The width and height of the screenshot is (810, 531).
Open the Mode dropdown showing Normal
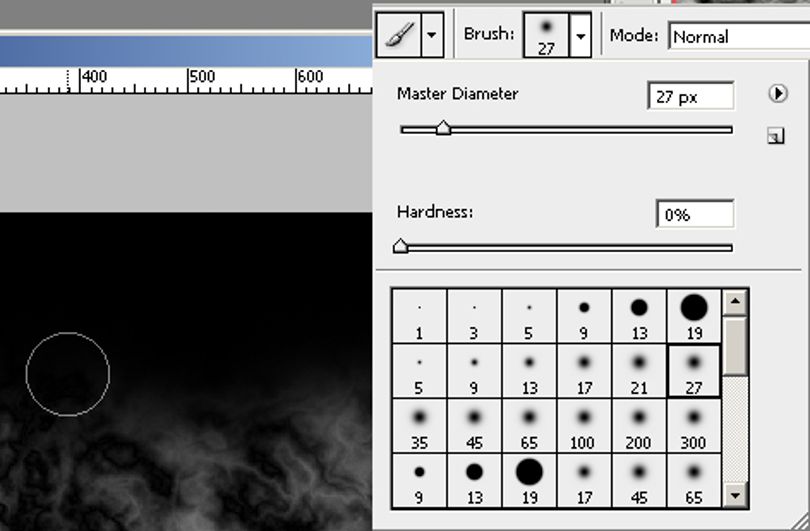click(739, 36)
